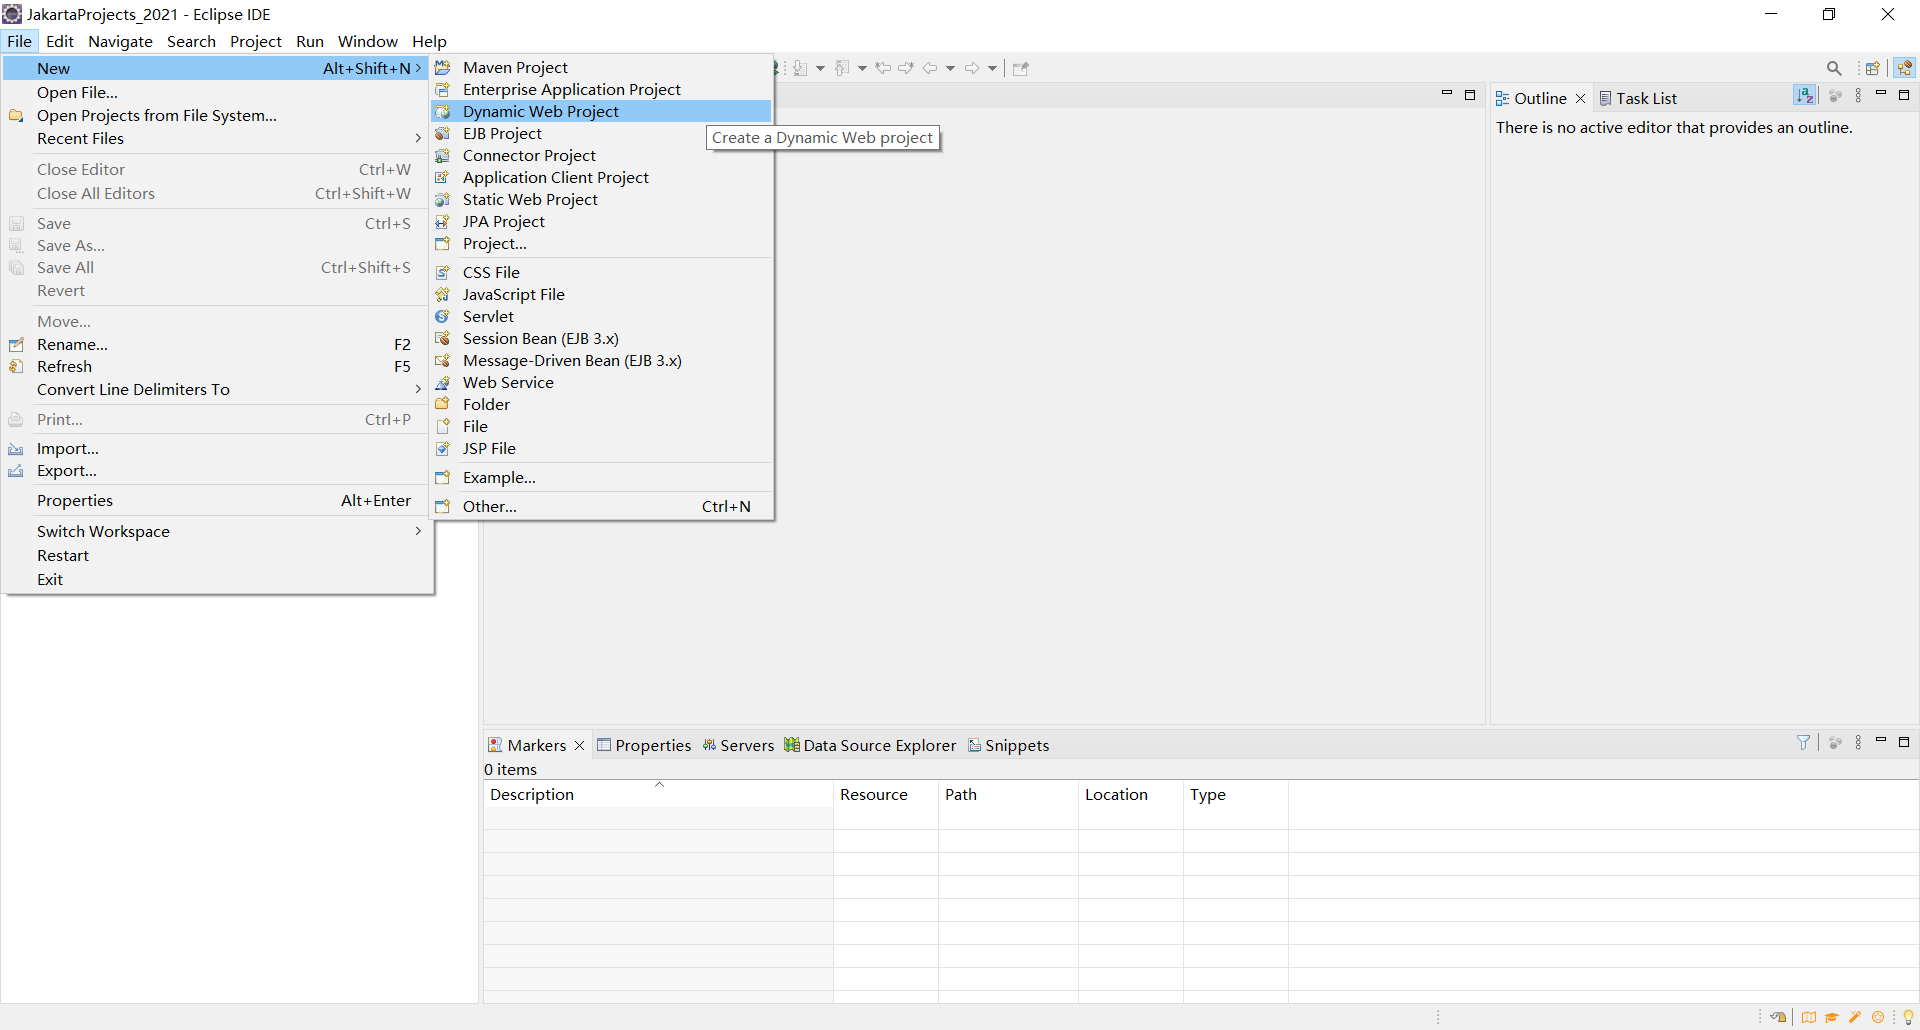Open the Forward history dropdown arrow
The width and height of the screenshot is (1920, 1030).
point(992,68)
